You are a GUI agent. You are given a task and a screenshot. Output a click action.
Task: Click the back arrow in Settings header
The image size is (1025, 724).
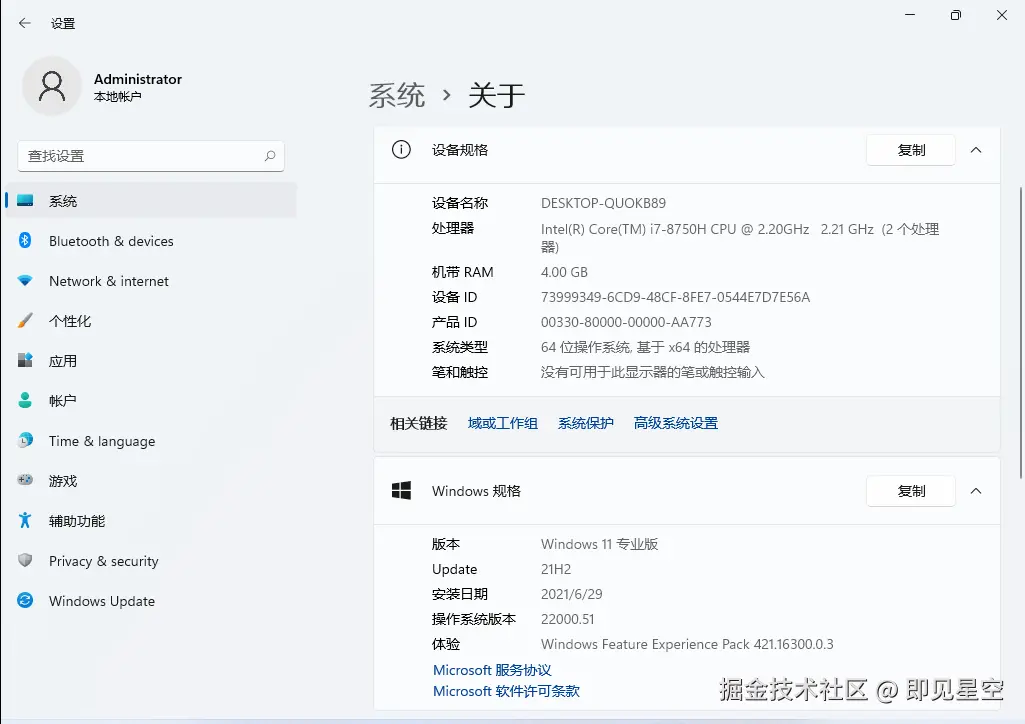tap(25, 24)
